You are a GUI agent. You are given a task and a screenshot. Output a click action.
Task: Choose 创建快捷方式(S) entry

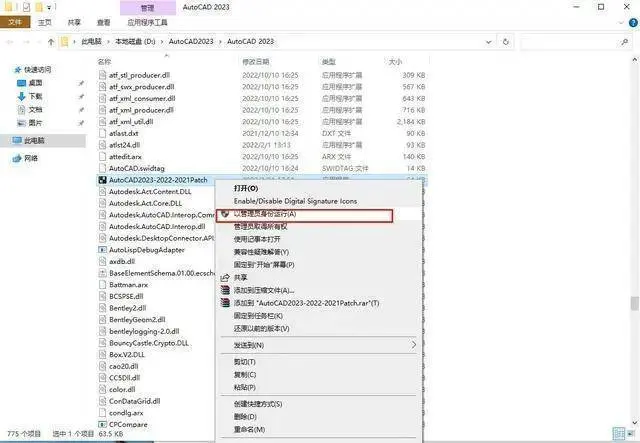(x=258, y=404)
